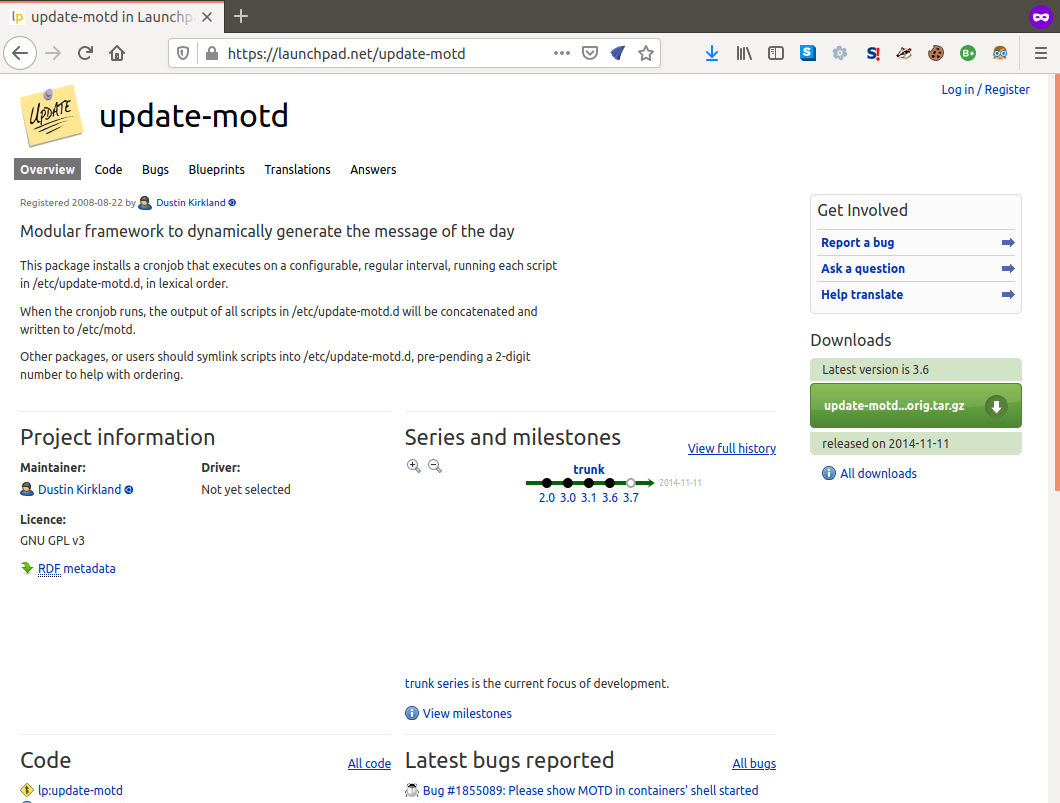
Task: Click the update-motd sticky note logo
Action: 51,116
